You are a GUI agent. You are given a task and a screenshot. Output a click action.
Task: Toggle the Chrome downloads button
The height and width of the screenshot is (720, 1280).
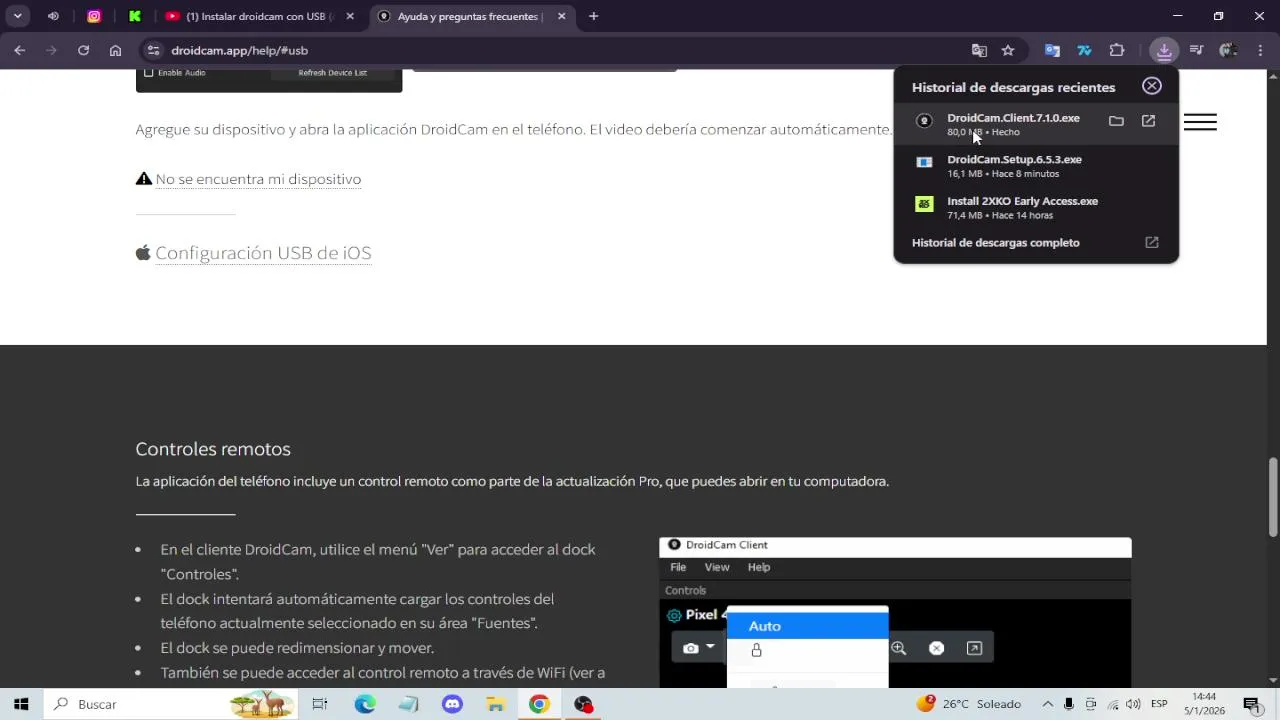pos(1164,50)
